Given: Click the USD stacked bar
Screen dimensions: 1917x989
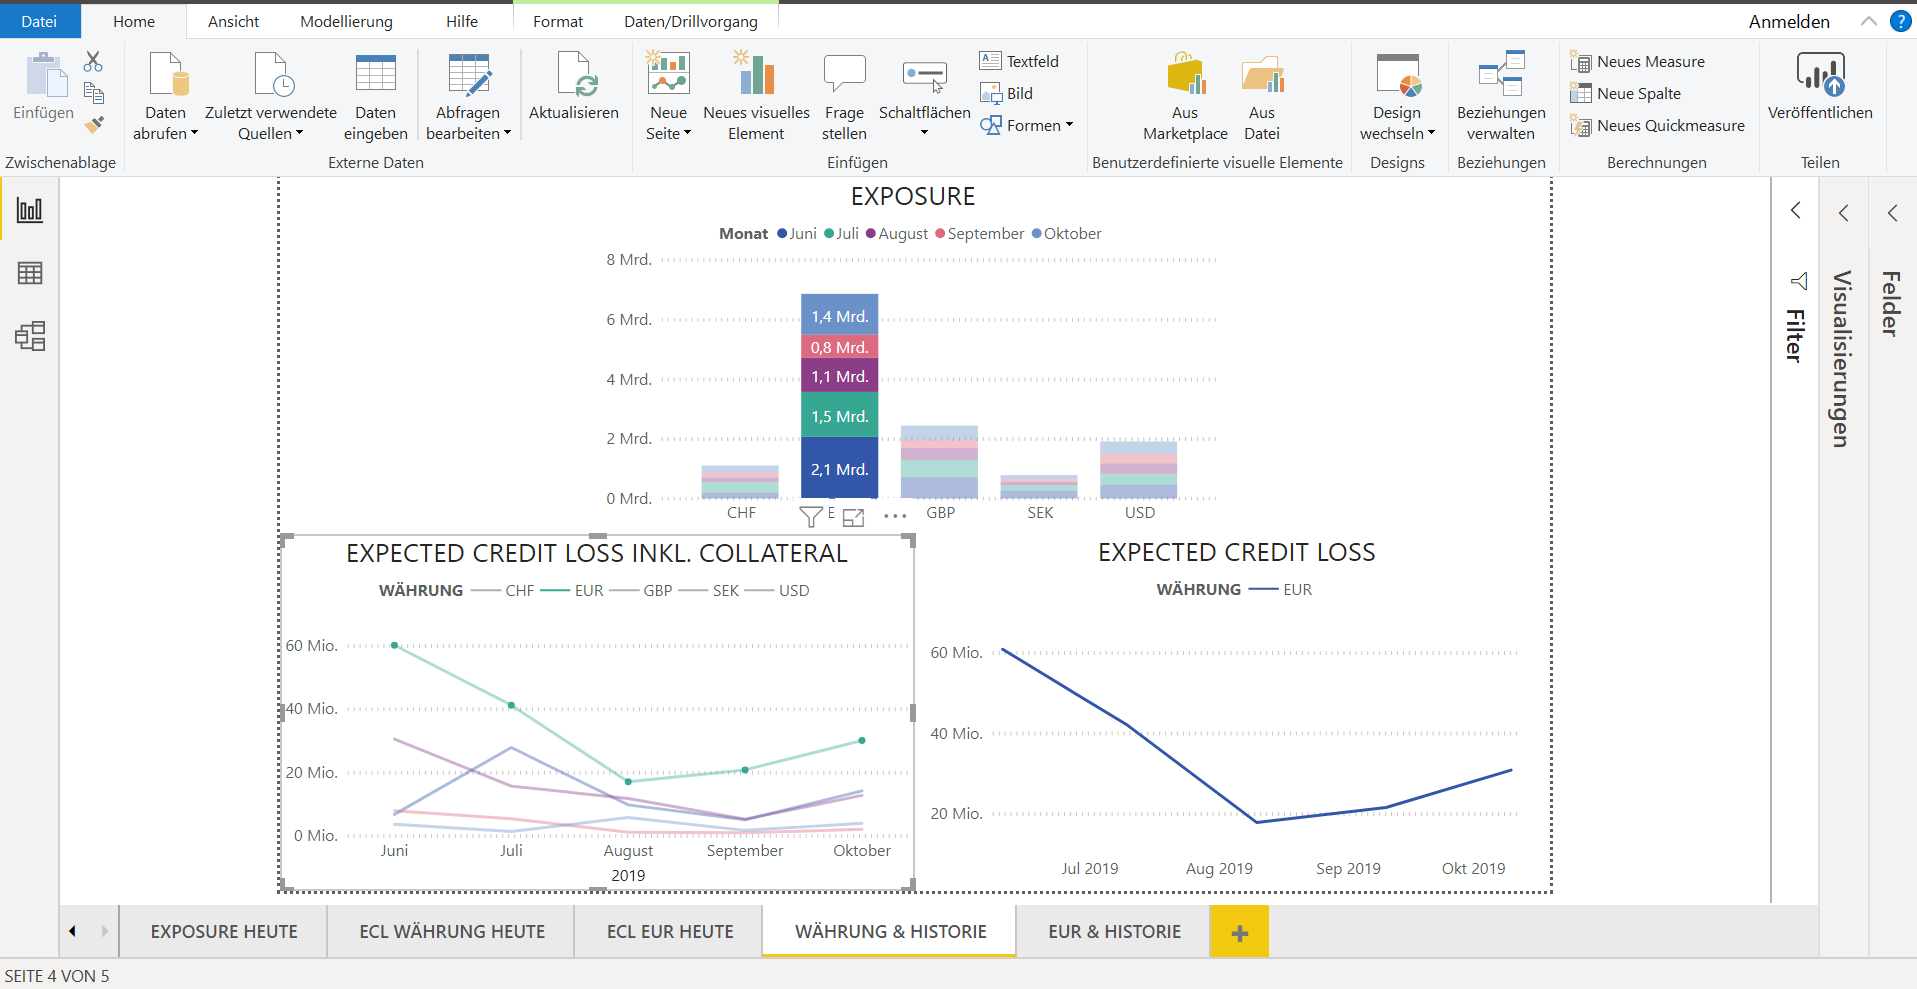Looking at the screenshot, I should coord(1138,469).
